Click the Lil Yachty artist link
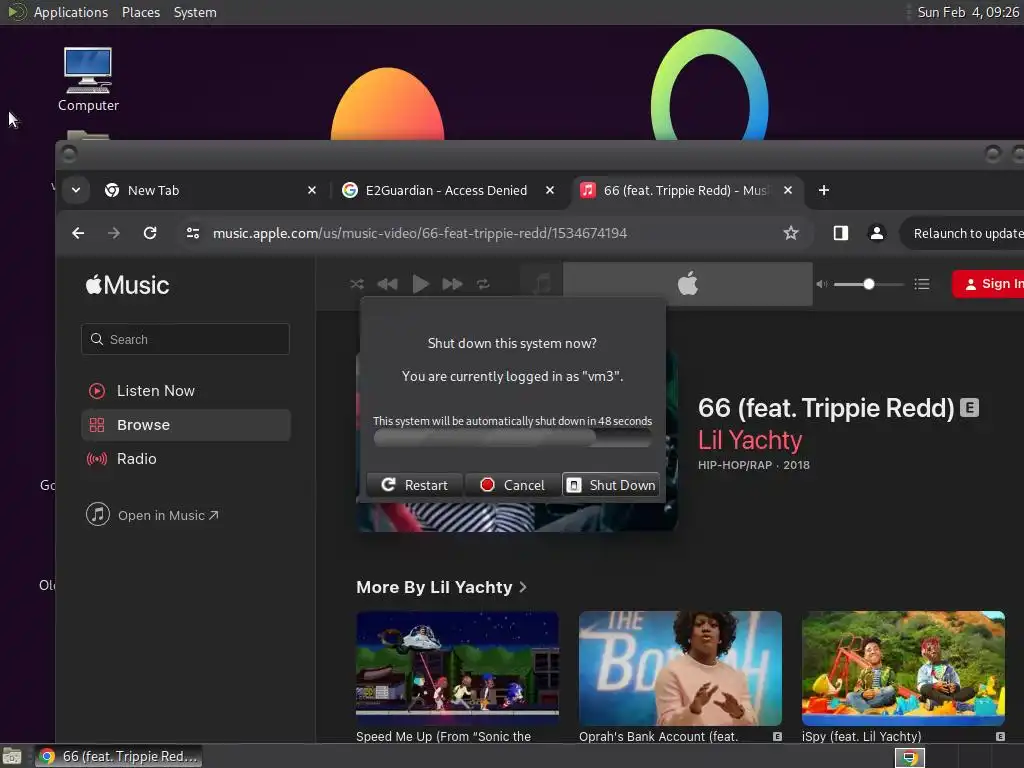1024x768 pixels. (750, 440)
